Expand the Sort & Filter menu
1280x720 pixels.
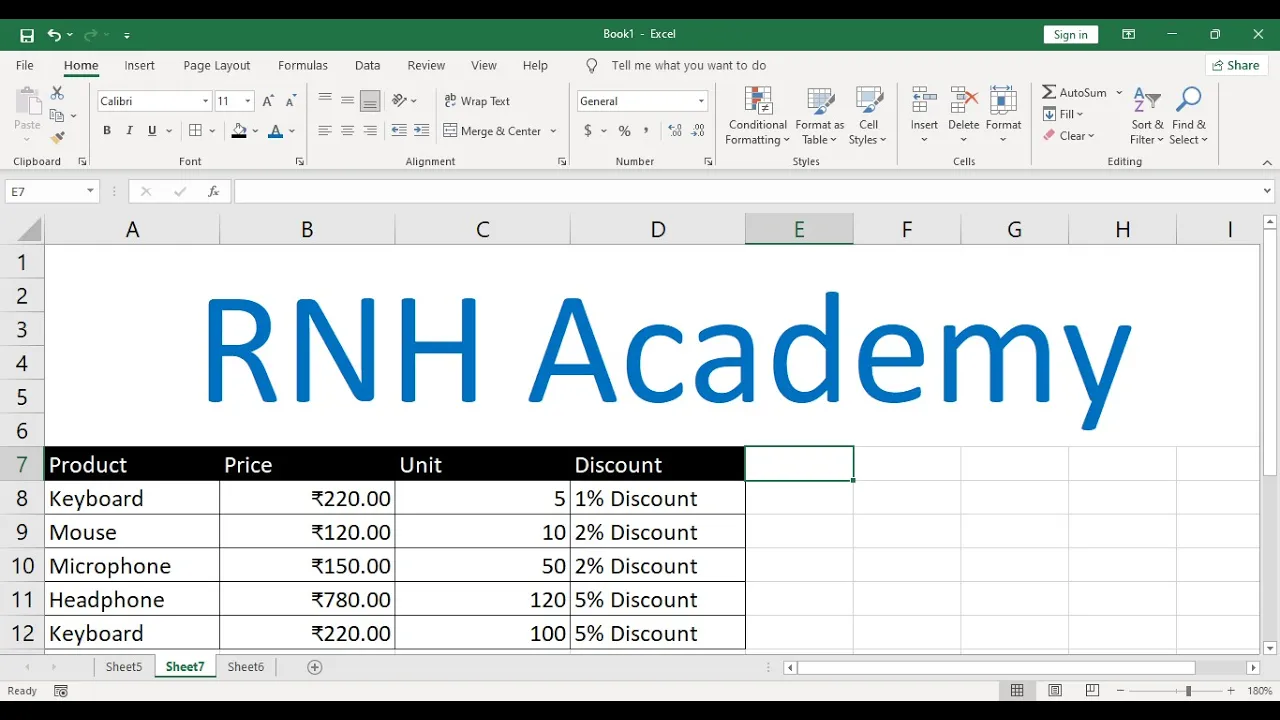pyautogui.click(x=1147, y=116)
